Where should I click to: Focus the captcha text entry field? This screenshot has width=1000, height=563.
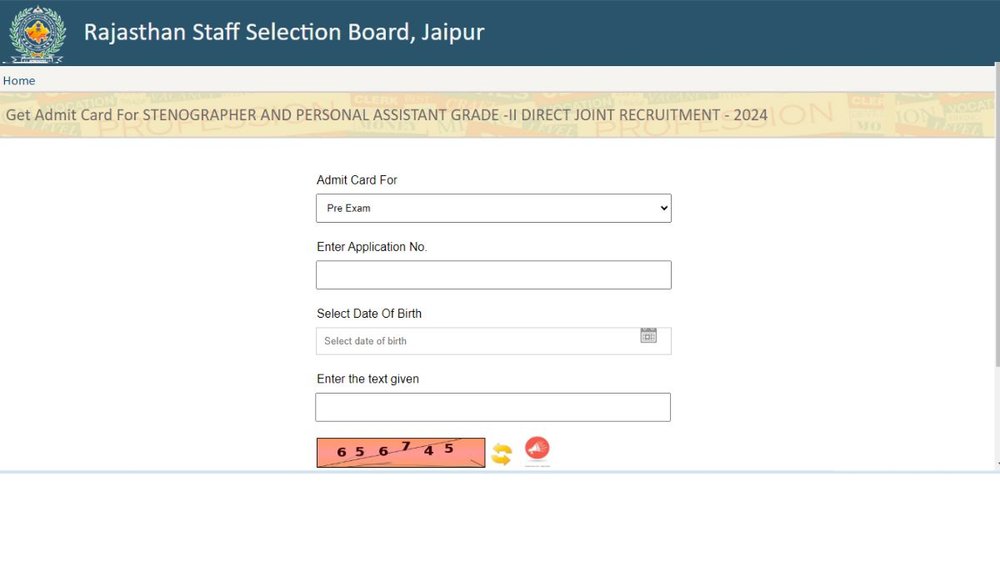pos(492,407)
